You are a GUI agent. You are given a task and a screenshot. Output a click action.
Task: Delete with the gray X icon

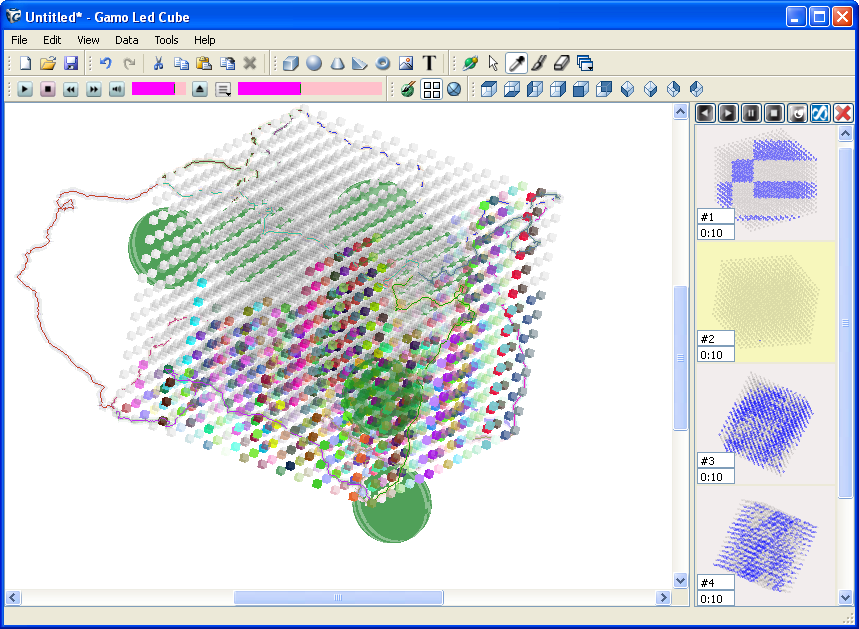(250, 64)
